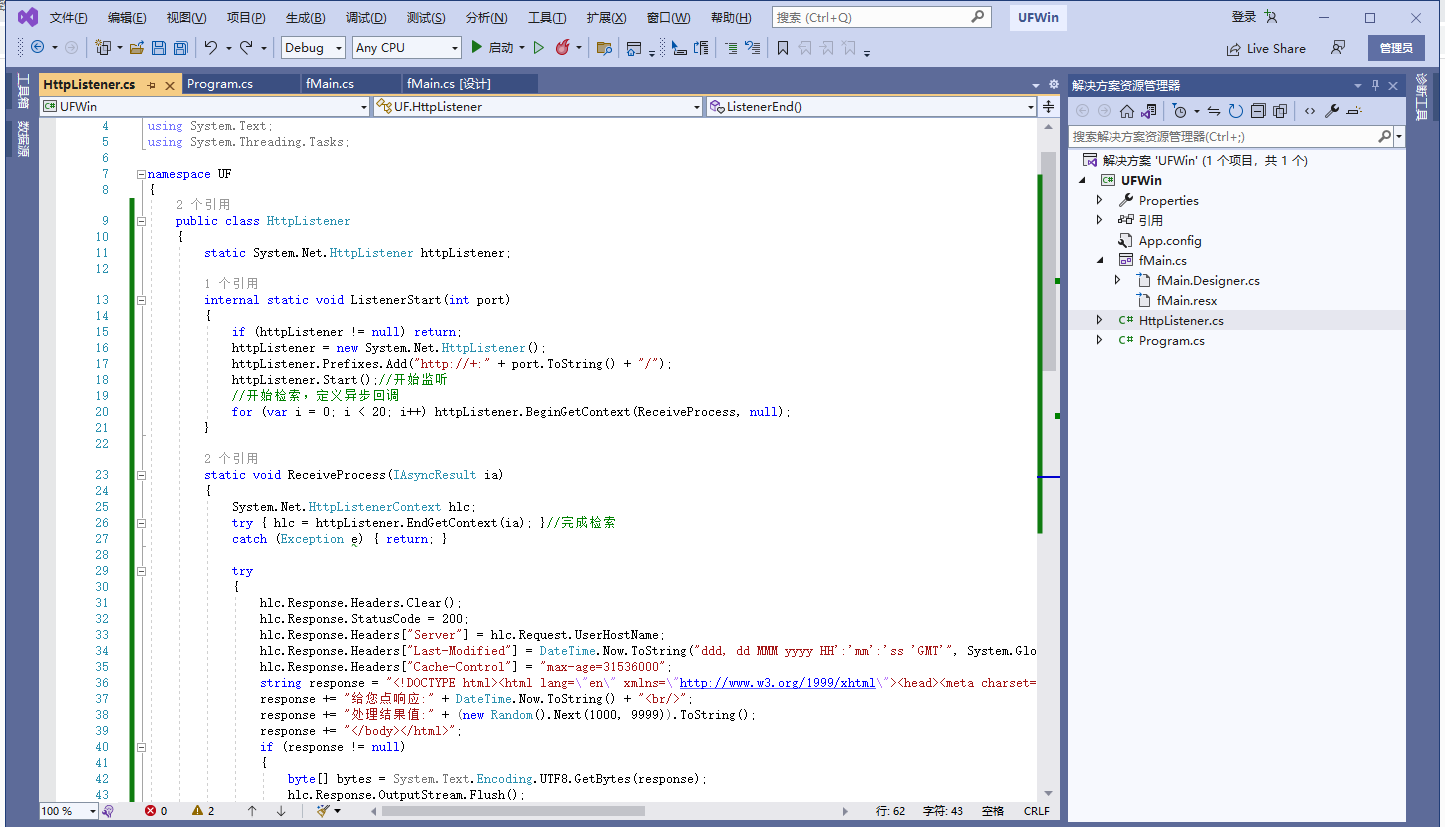Toggle the pin on the HttpListener.cs tab
The image size is (1445, 827).
152,85
